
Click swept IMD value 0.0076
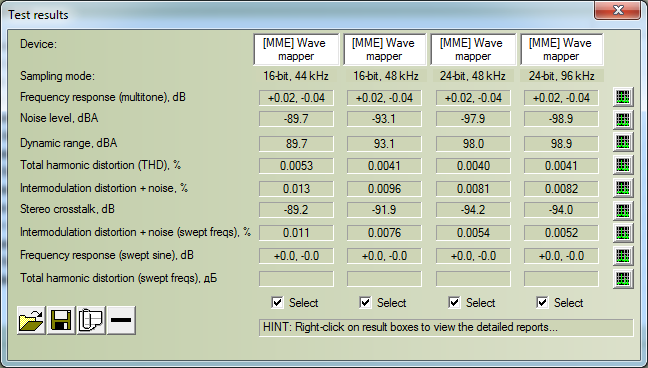click(x=384, y=233)
